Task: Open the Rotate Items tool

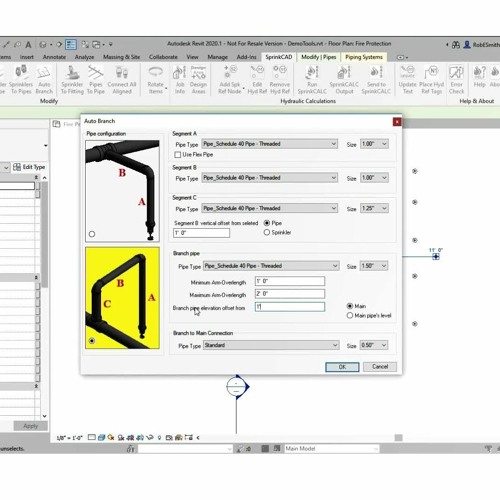Action: click(156, 79)
